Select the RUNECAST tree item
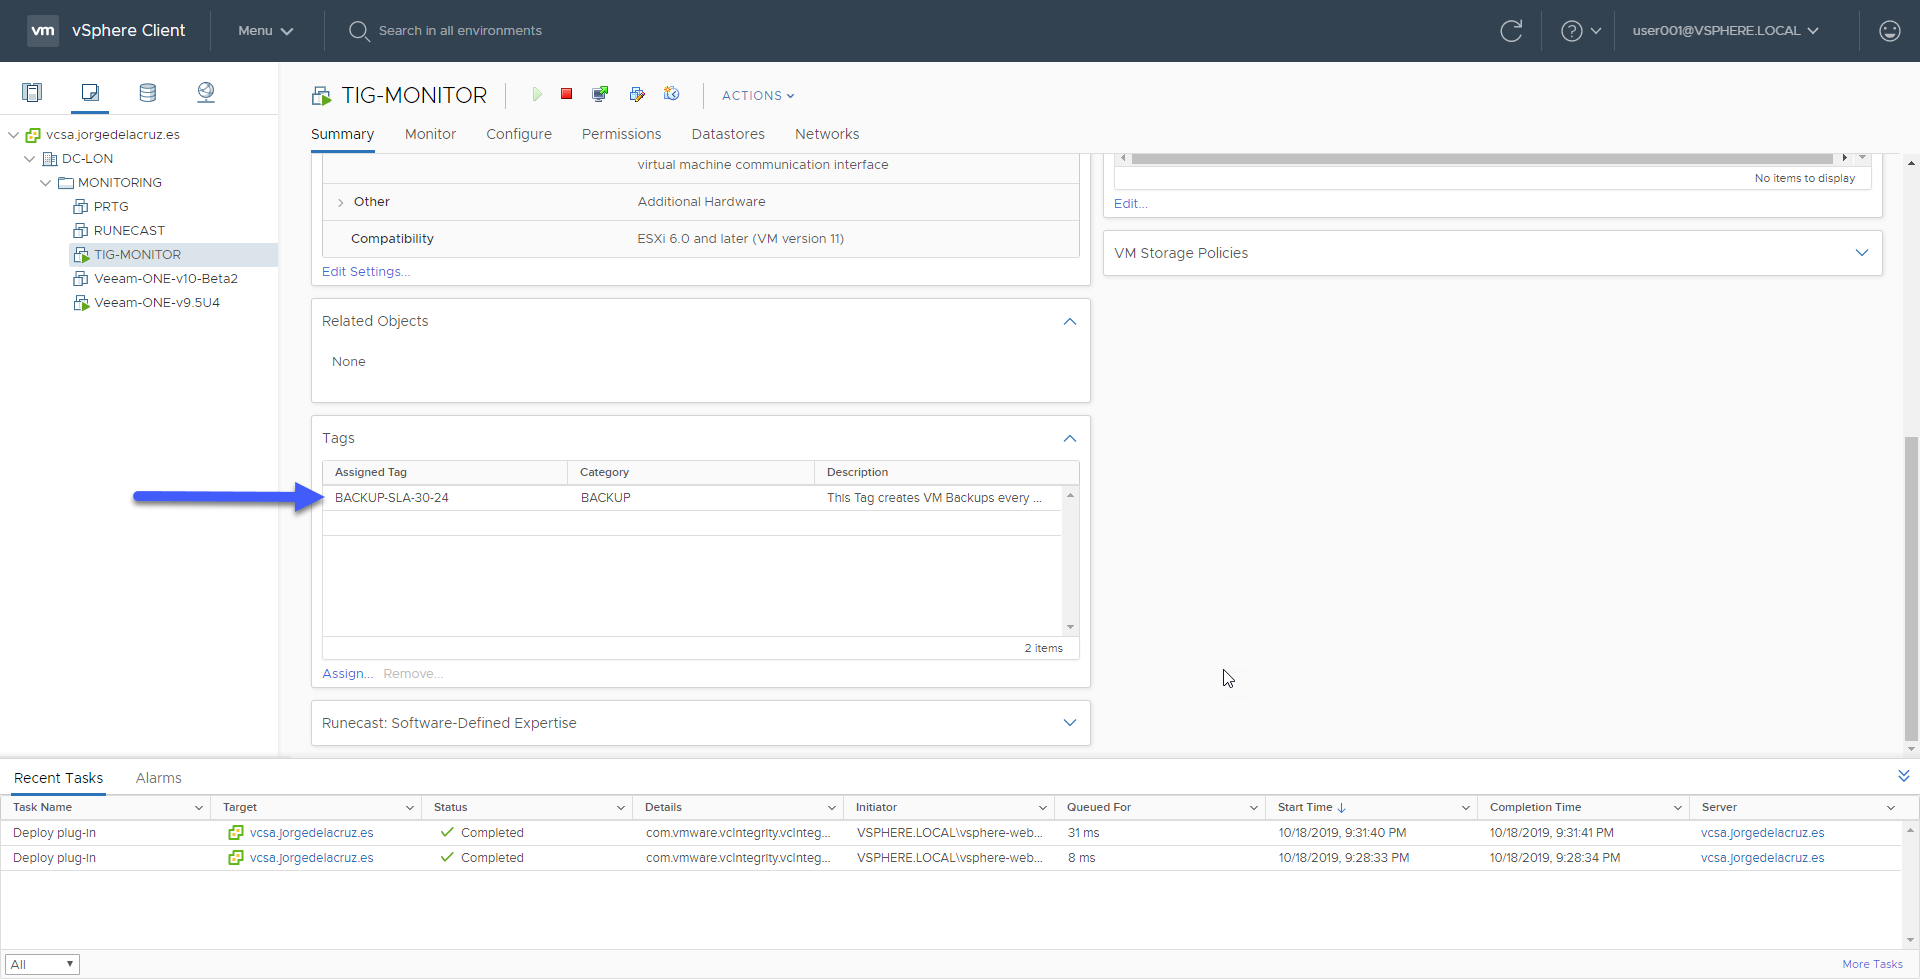Image resolution: width=1920 pixels, height=979 pixels. [x=129, y=231]
